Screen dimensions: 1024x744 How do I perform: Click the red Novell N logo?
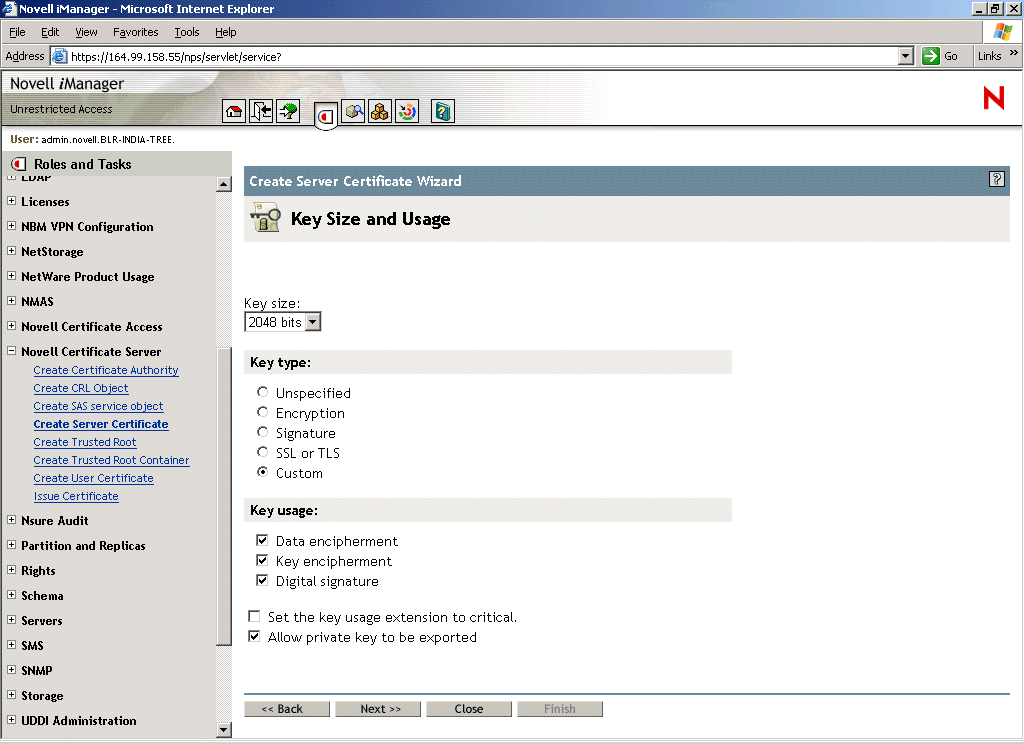(994, 98)
